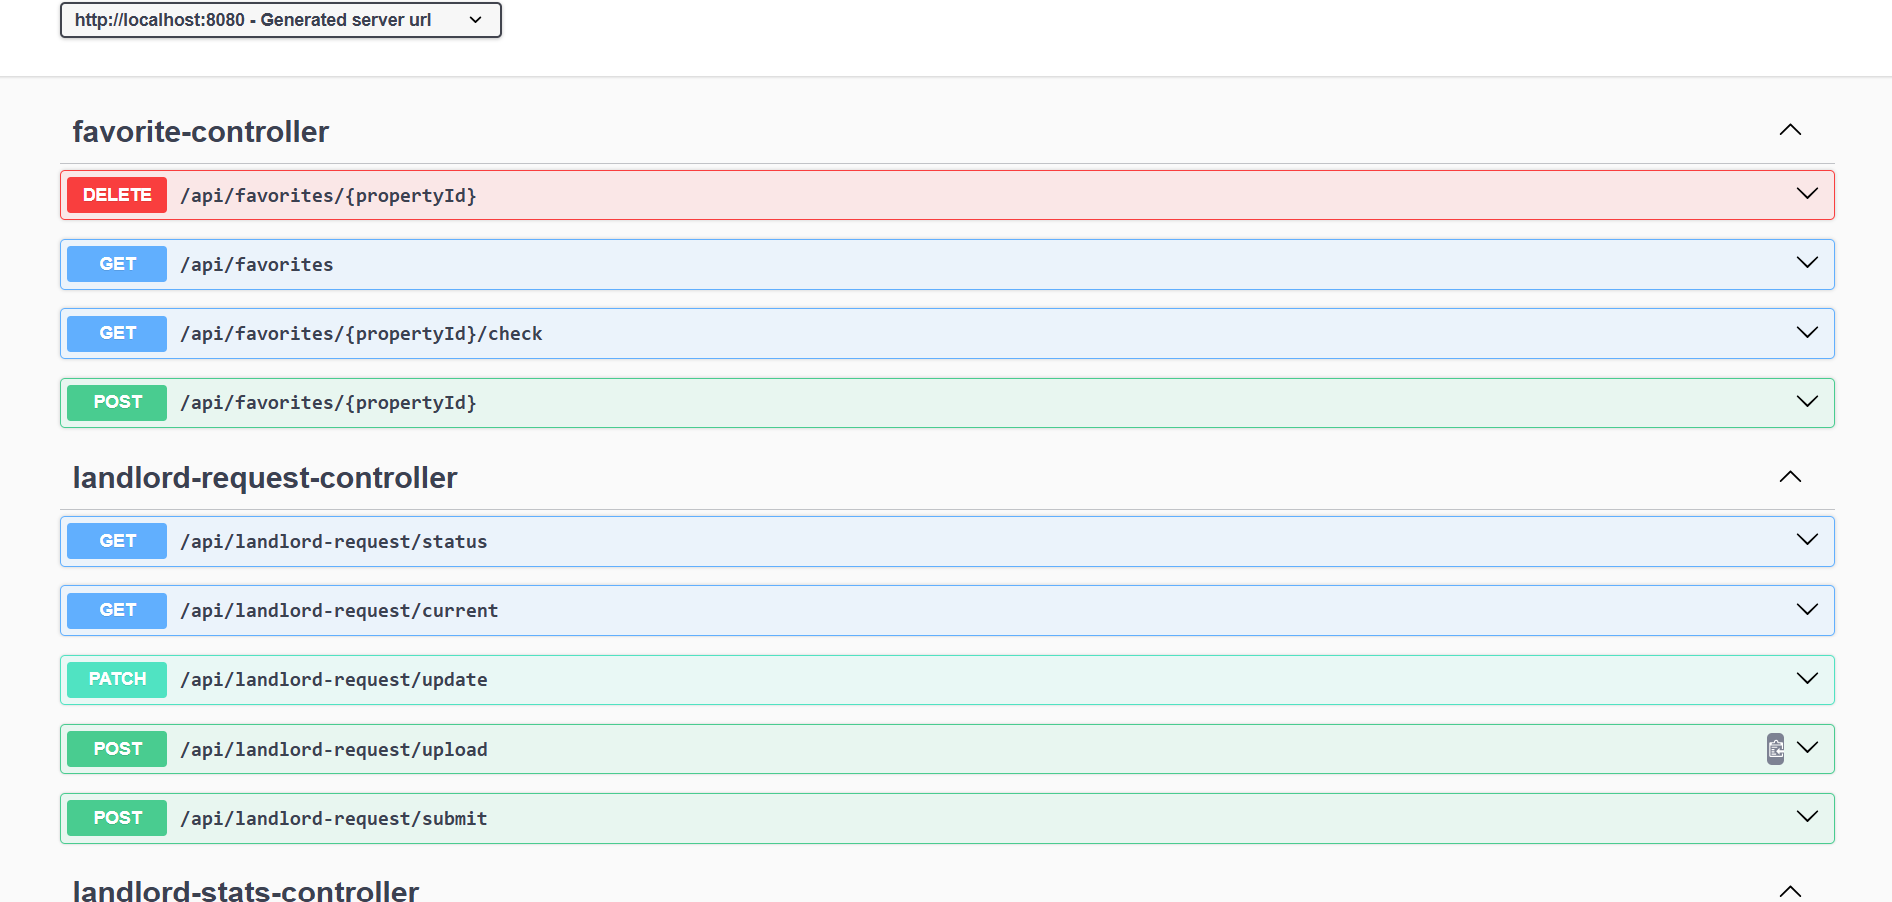Select path /api/favorites/{propertyId} in POST row
Screen dimensions: 1892x902
click(328, 403)
